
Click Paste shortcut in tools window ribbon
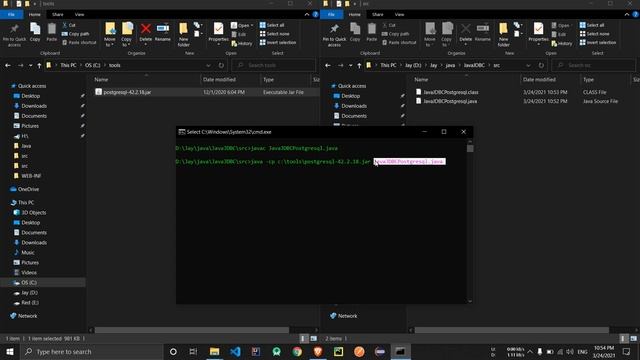click(79, 42)
